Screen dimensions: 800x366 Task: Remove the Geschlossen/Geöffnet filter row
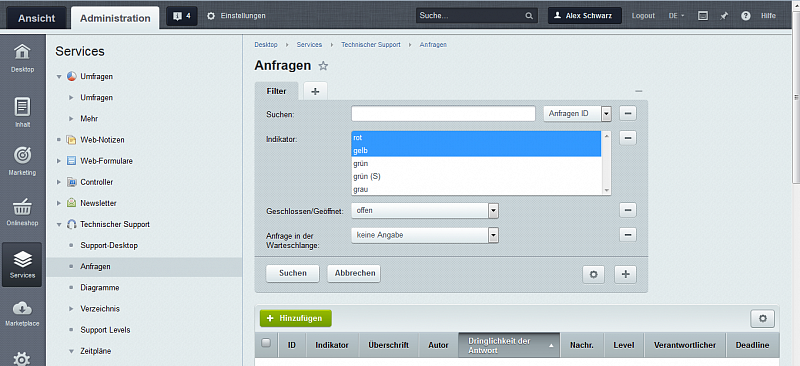pos(628,210)
